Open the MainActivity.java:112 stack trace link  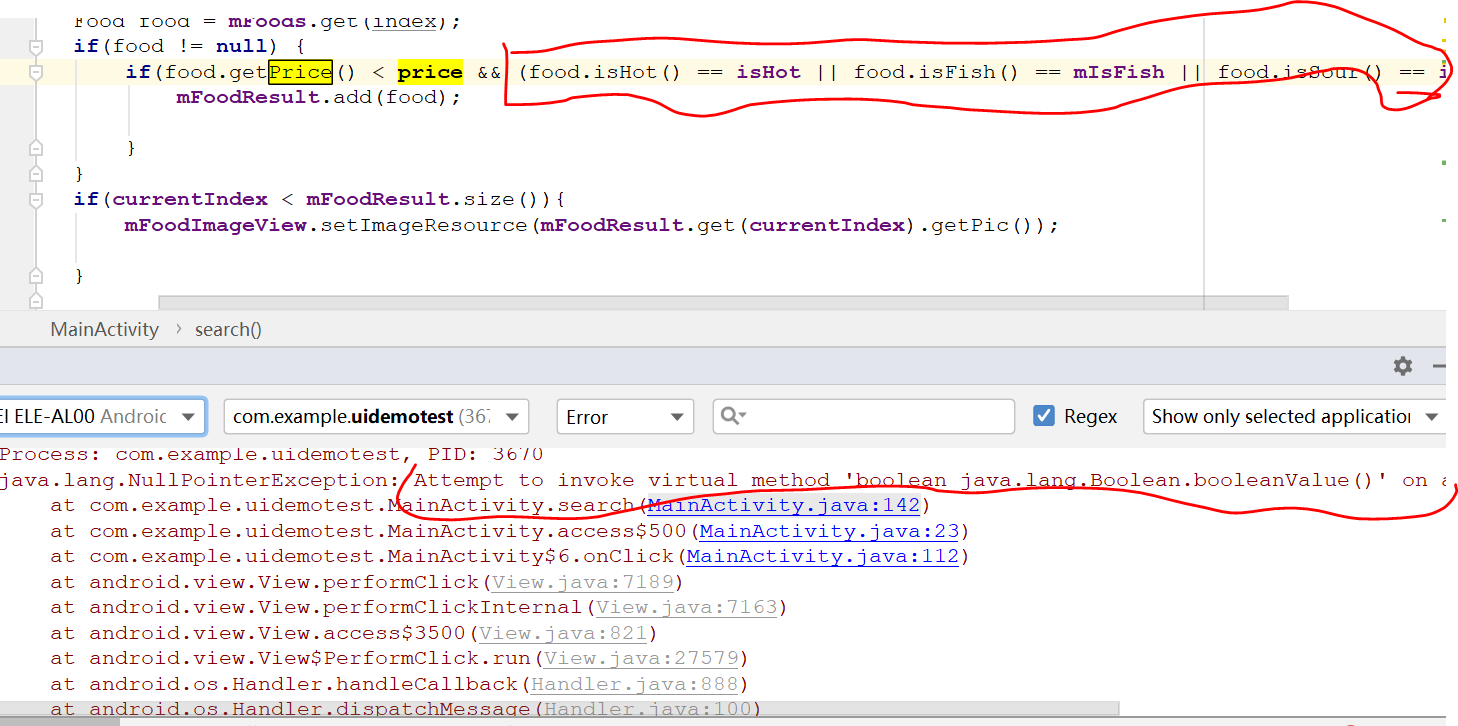[x=822, y=556]
